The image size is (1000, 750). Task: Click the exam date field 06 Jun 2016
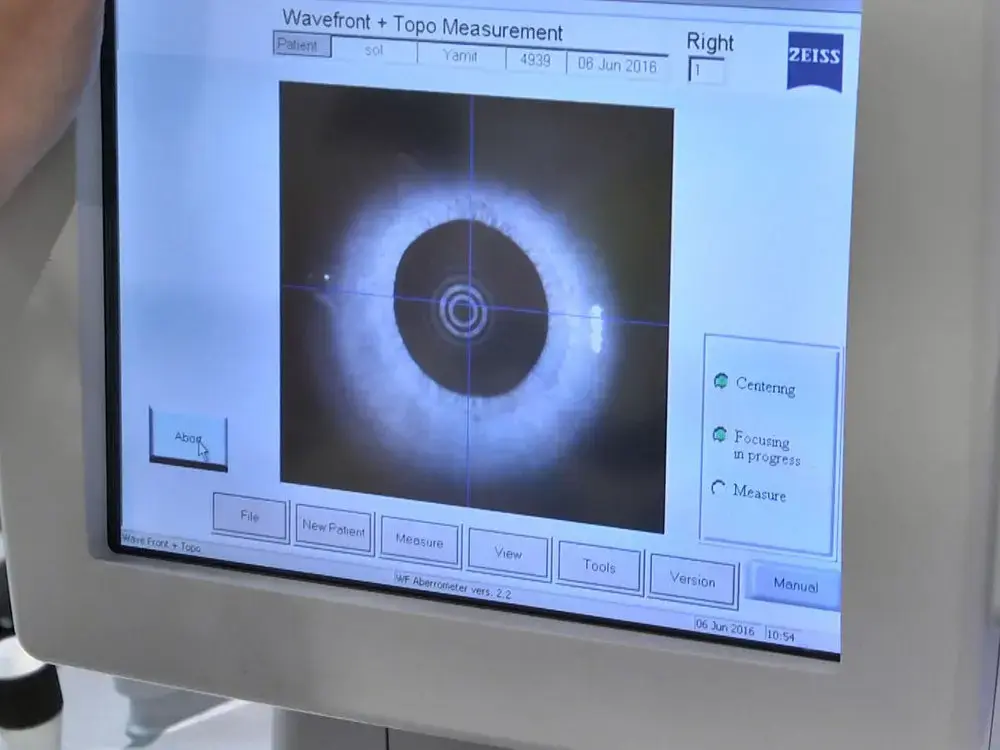coord(617,64)
